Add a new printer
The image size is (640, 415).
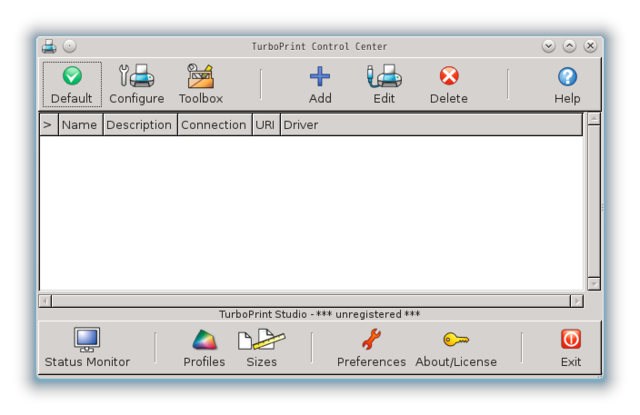pyautogui.click(x=320, y=84)
